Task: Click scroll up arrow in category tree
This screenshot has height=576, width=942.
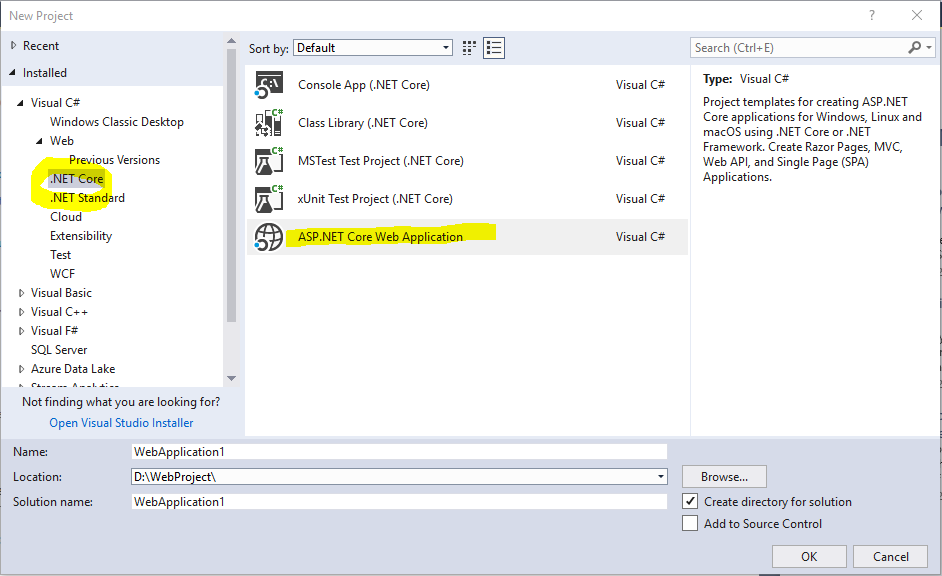Action: pos(231,41)
